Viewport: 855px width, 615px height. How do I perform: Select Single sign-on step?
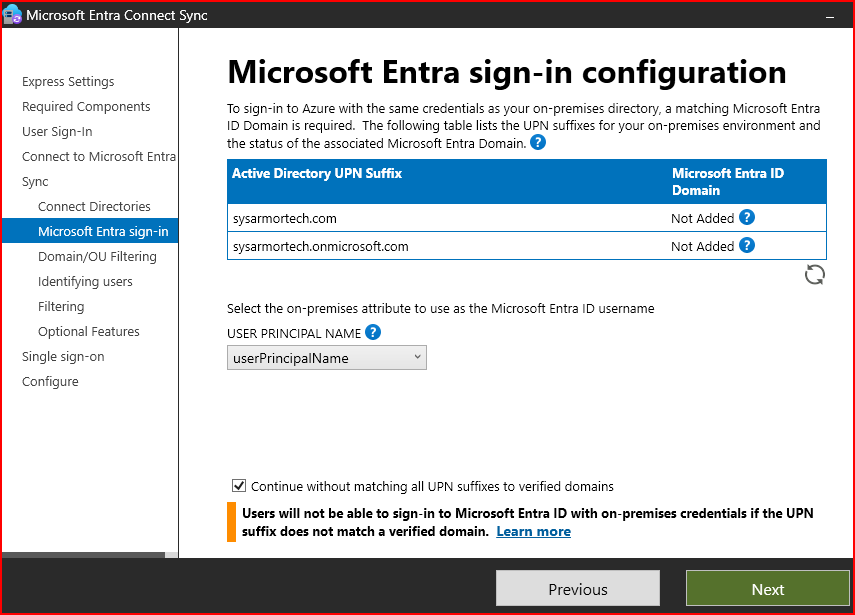point(63,357)
